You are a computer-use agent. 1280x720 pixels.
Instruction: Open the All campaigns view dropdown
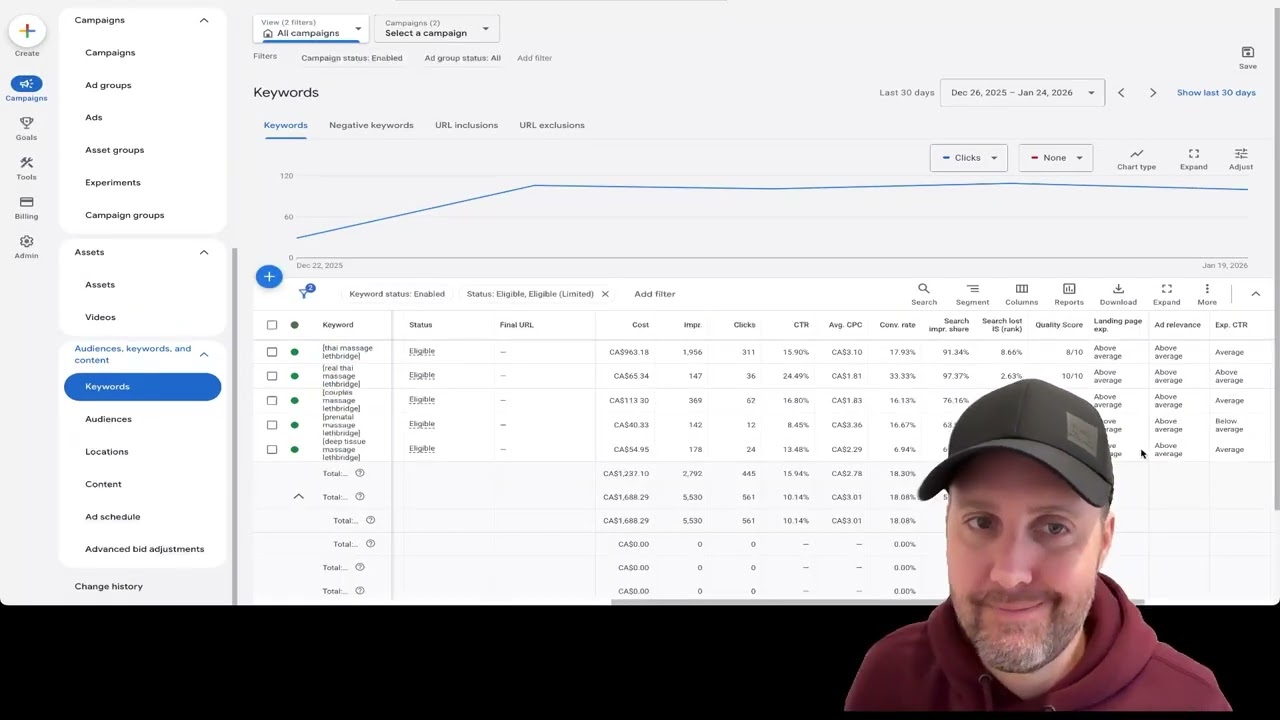point(311,29)
